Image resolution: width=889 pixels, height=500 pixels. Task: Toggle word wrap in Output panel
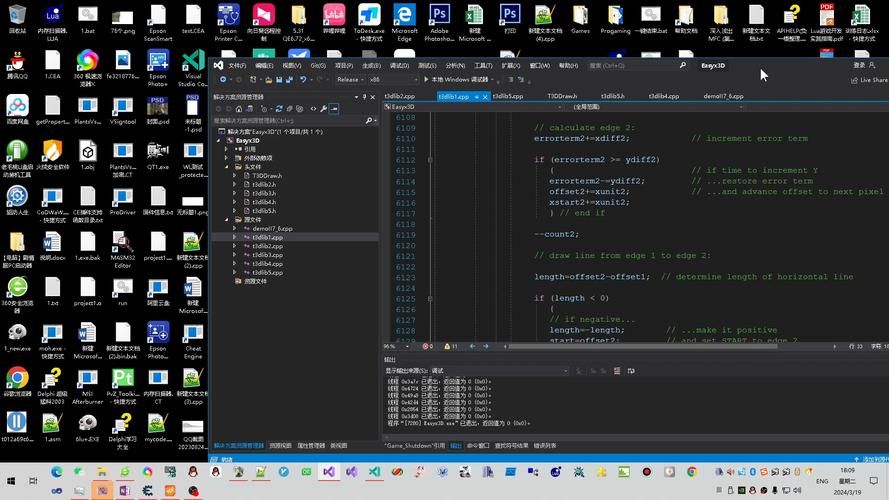(x=631, y=371)
